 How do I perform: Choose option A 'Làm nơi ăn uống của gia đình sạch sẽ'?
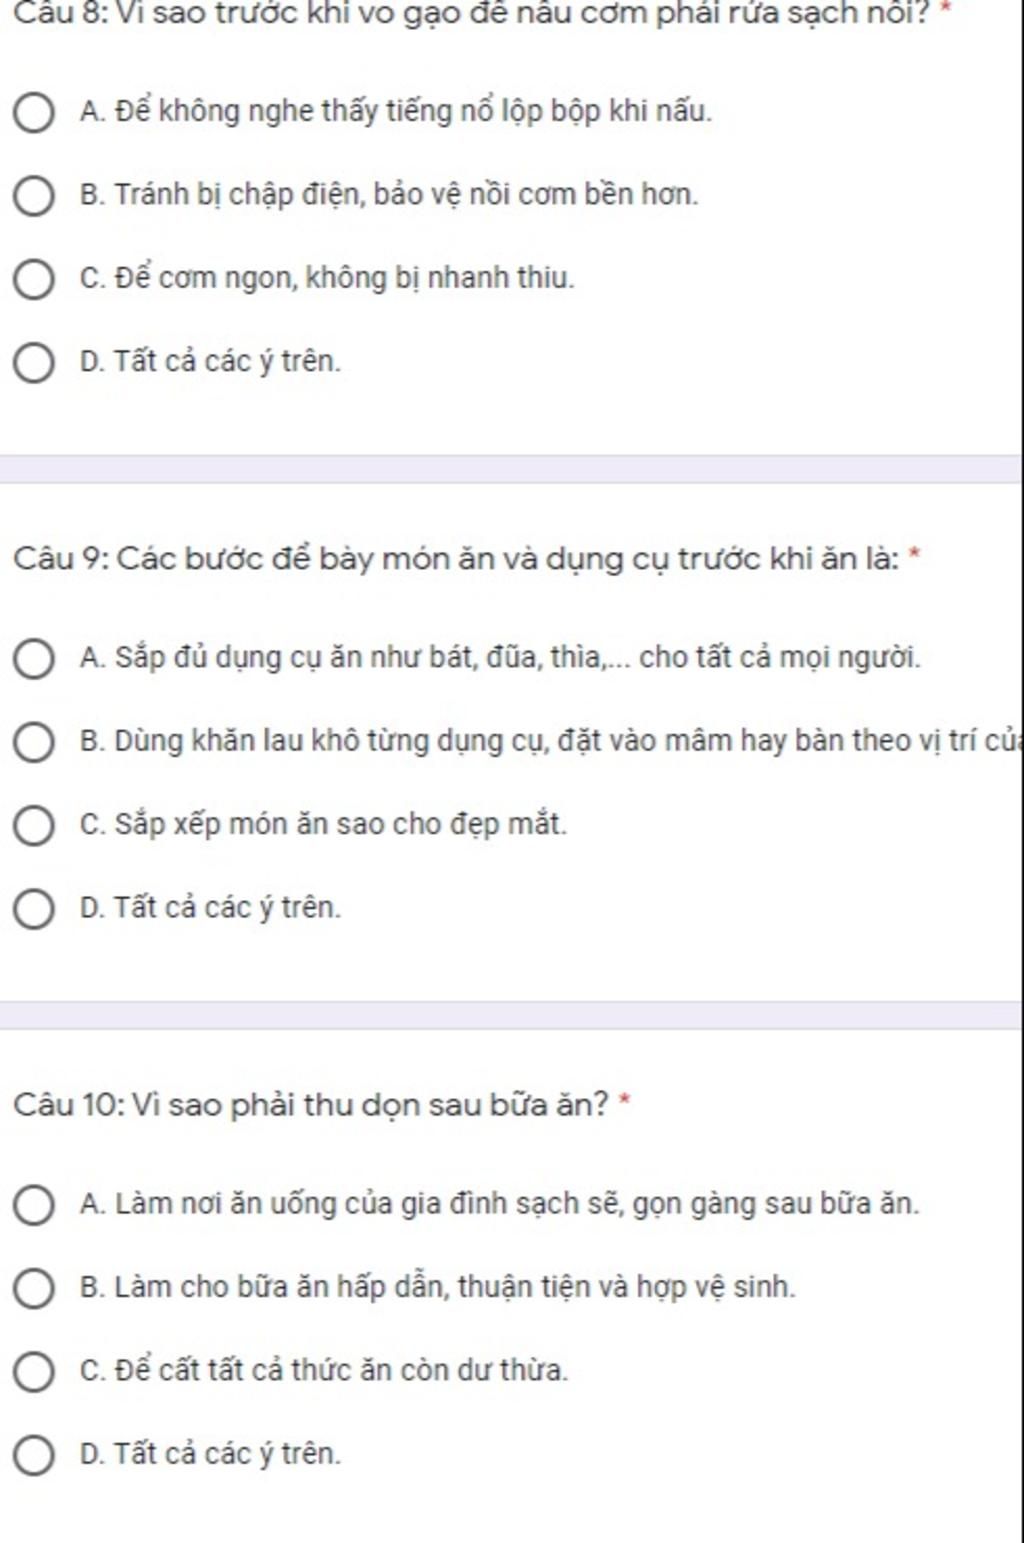[x=33, y=1205]
